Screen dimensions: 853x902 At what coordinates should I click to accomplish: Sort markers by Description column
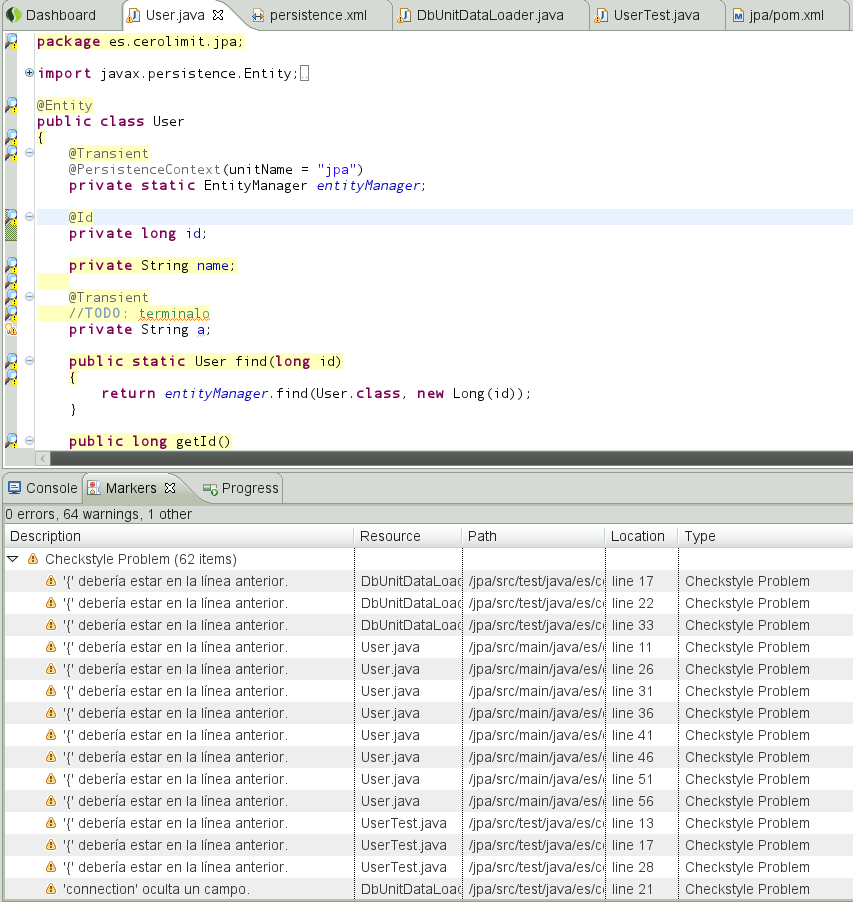[x=179, y=536]
